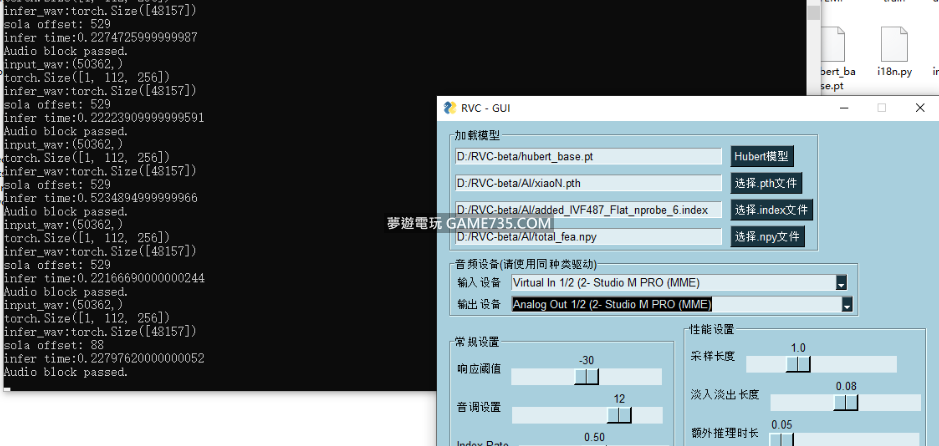Click the 额外推理时长 slider handle at 0.05

[781, 440]
